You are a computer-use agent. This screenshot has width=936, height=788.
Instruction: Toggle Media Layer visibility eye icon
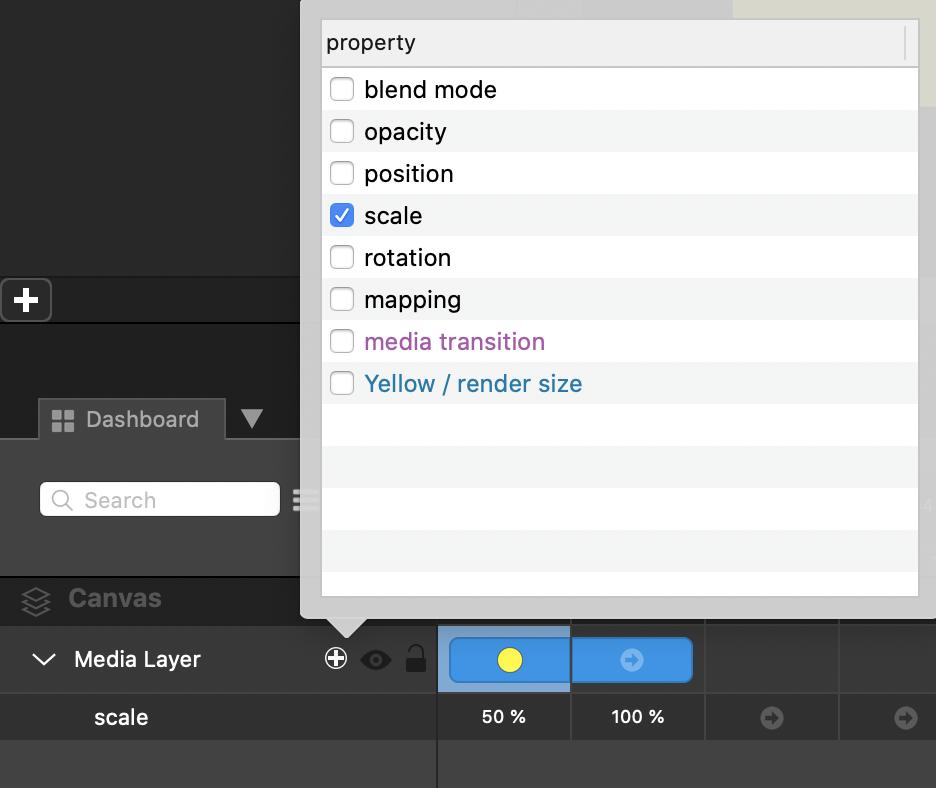pyautogui.click(x=376, y=659)
